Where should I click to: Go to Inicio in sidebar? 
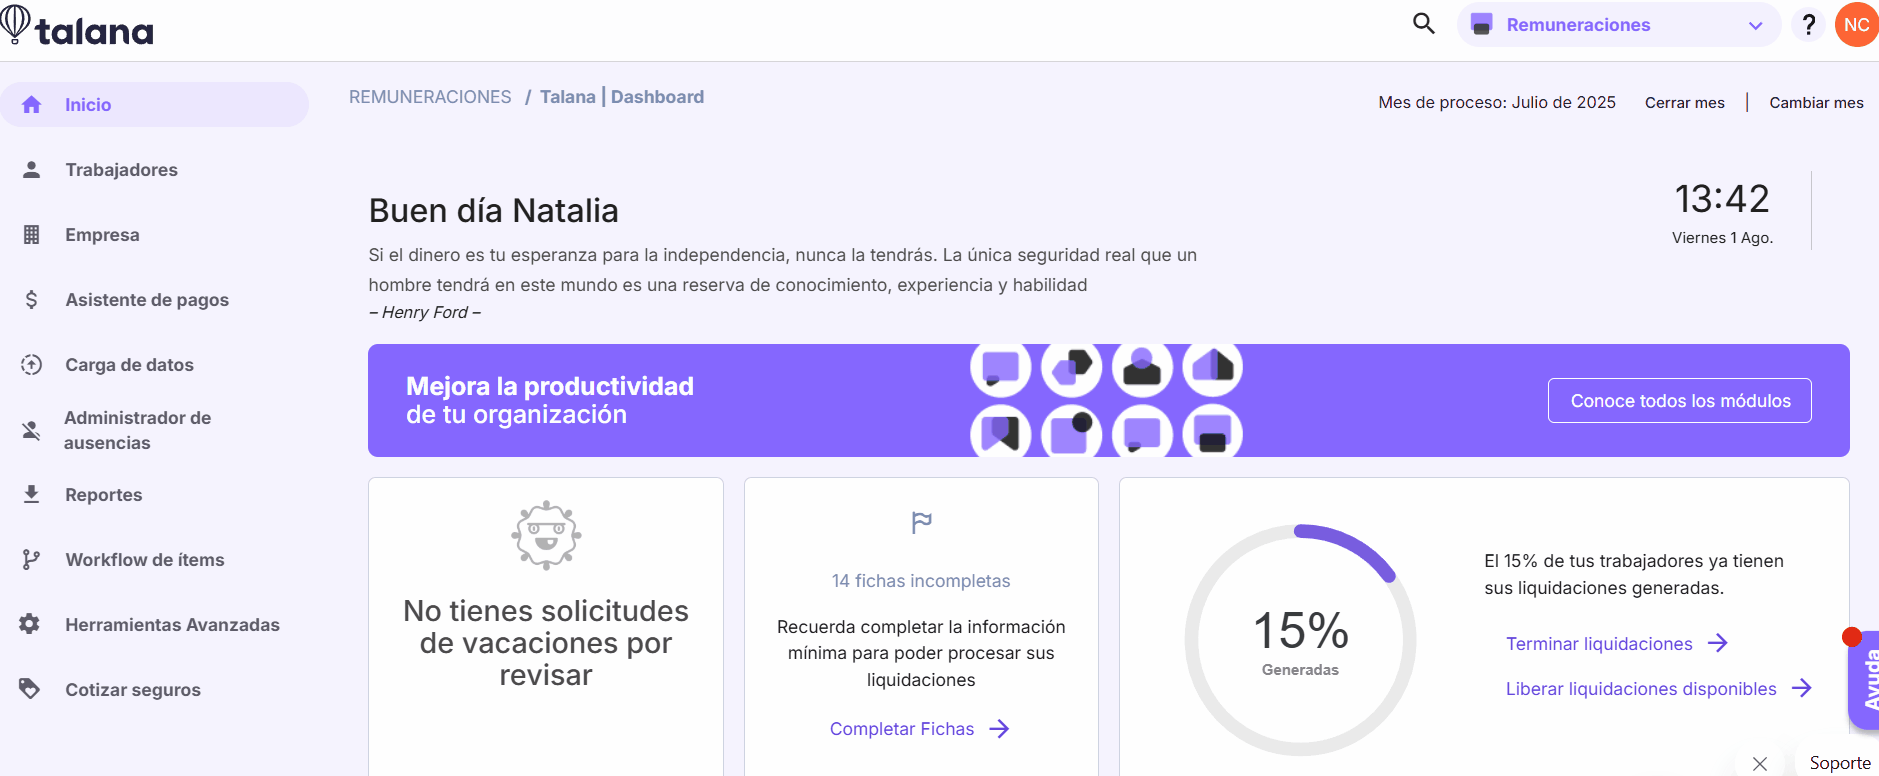155,105
